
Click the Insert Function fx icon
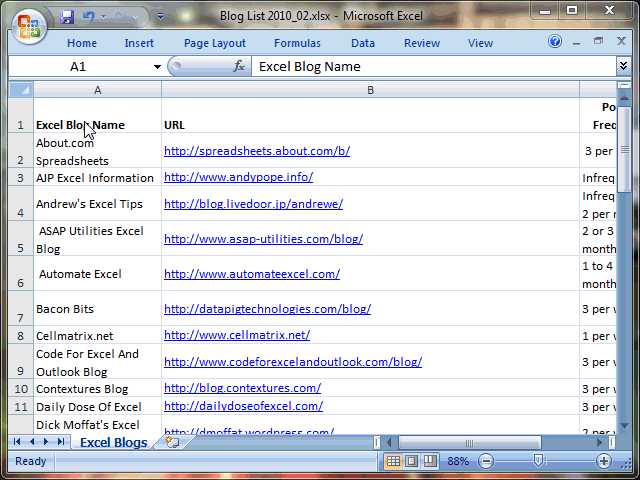point(239,66)
